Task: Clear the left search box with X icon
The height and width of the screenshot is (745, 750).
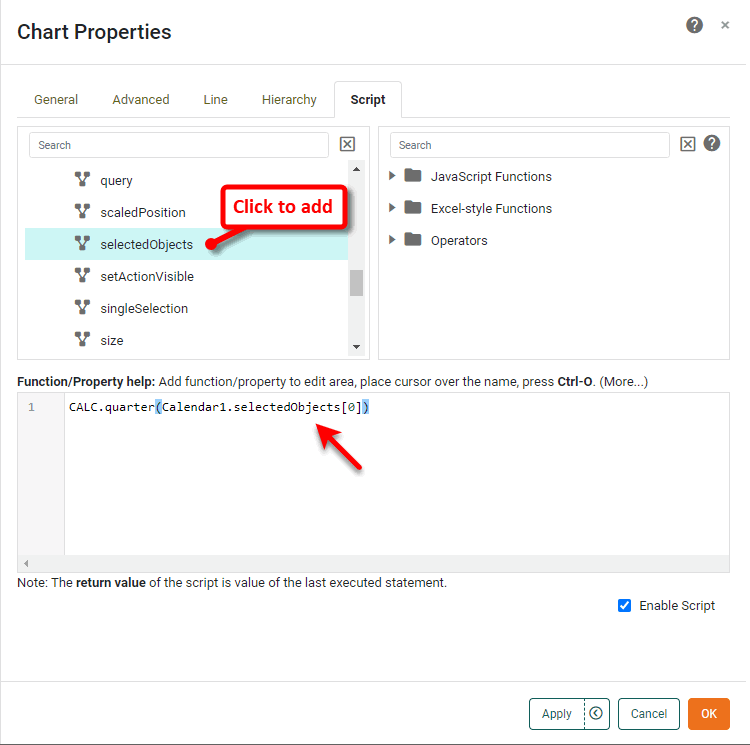Action: [x=347, y=144]
